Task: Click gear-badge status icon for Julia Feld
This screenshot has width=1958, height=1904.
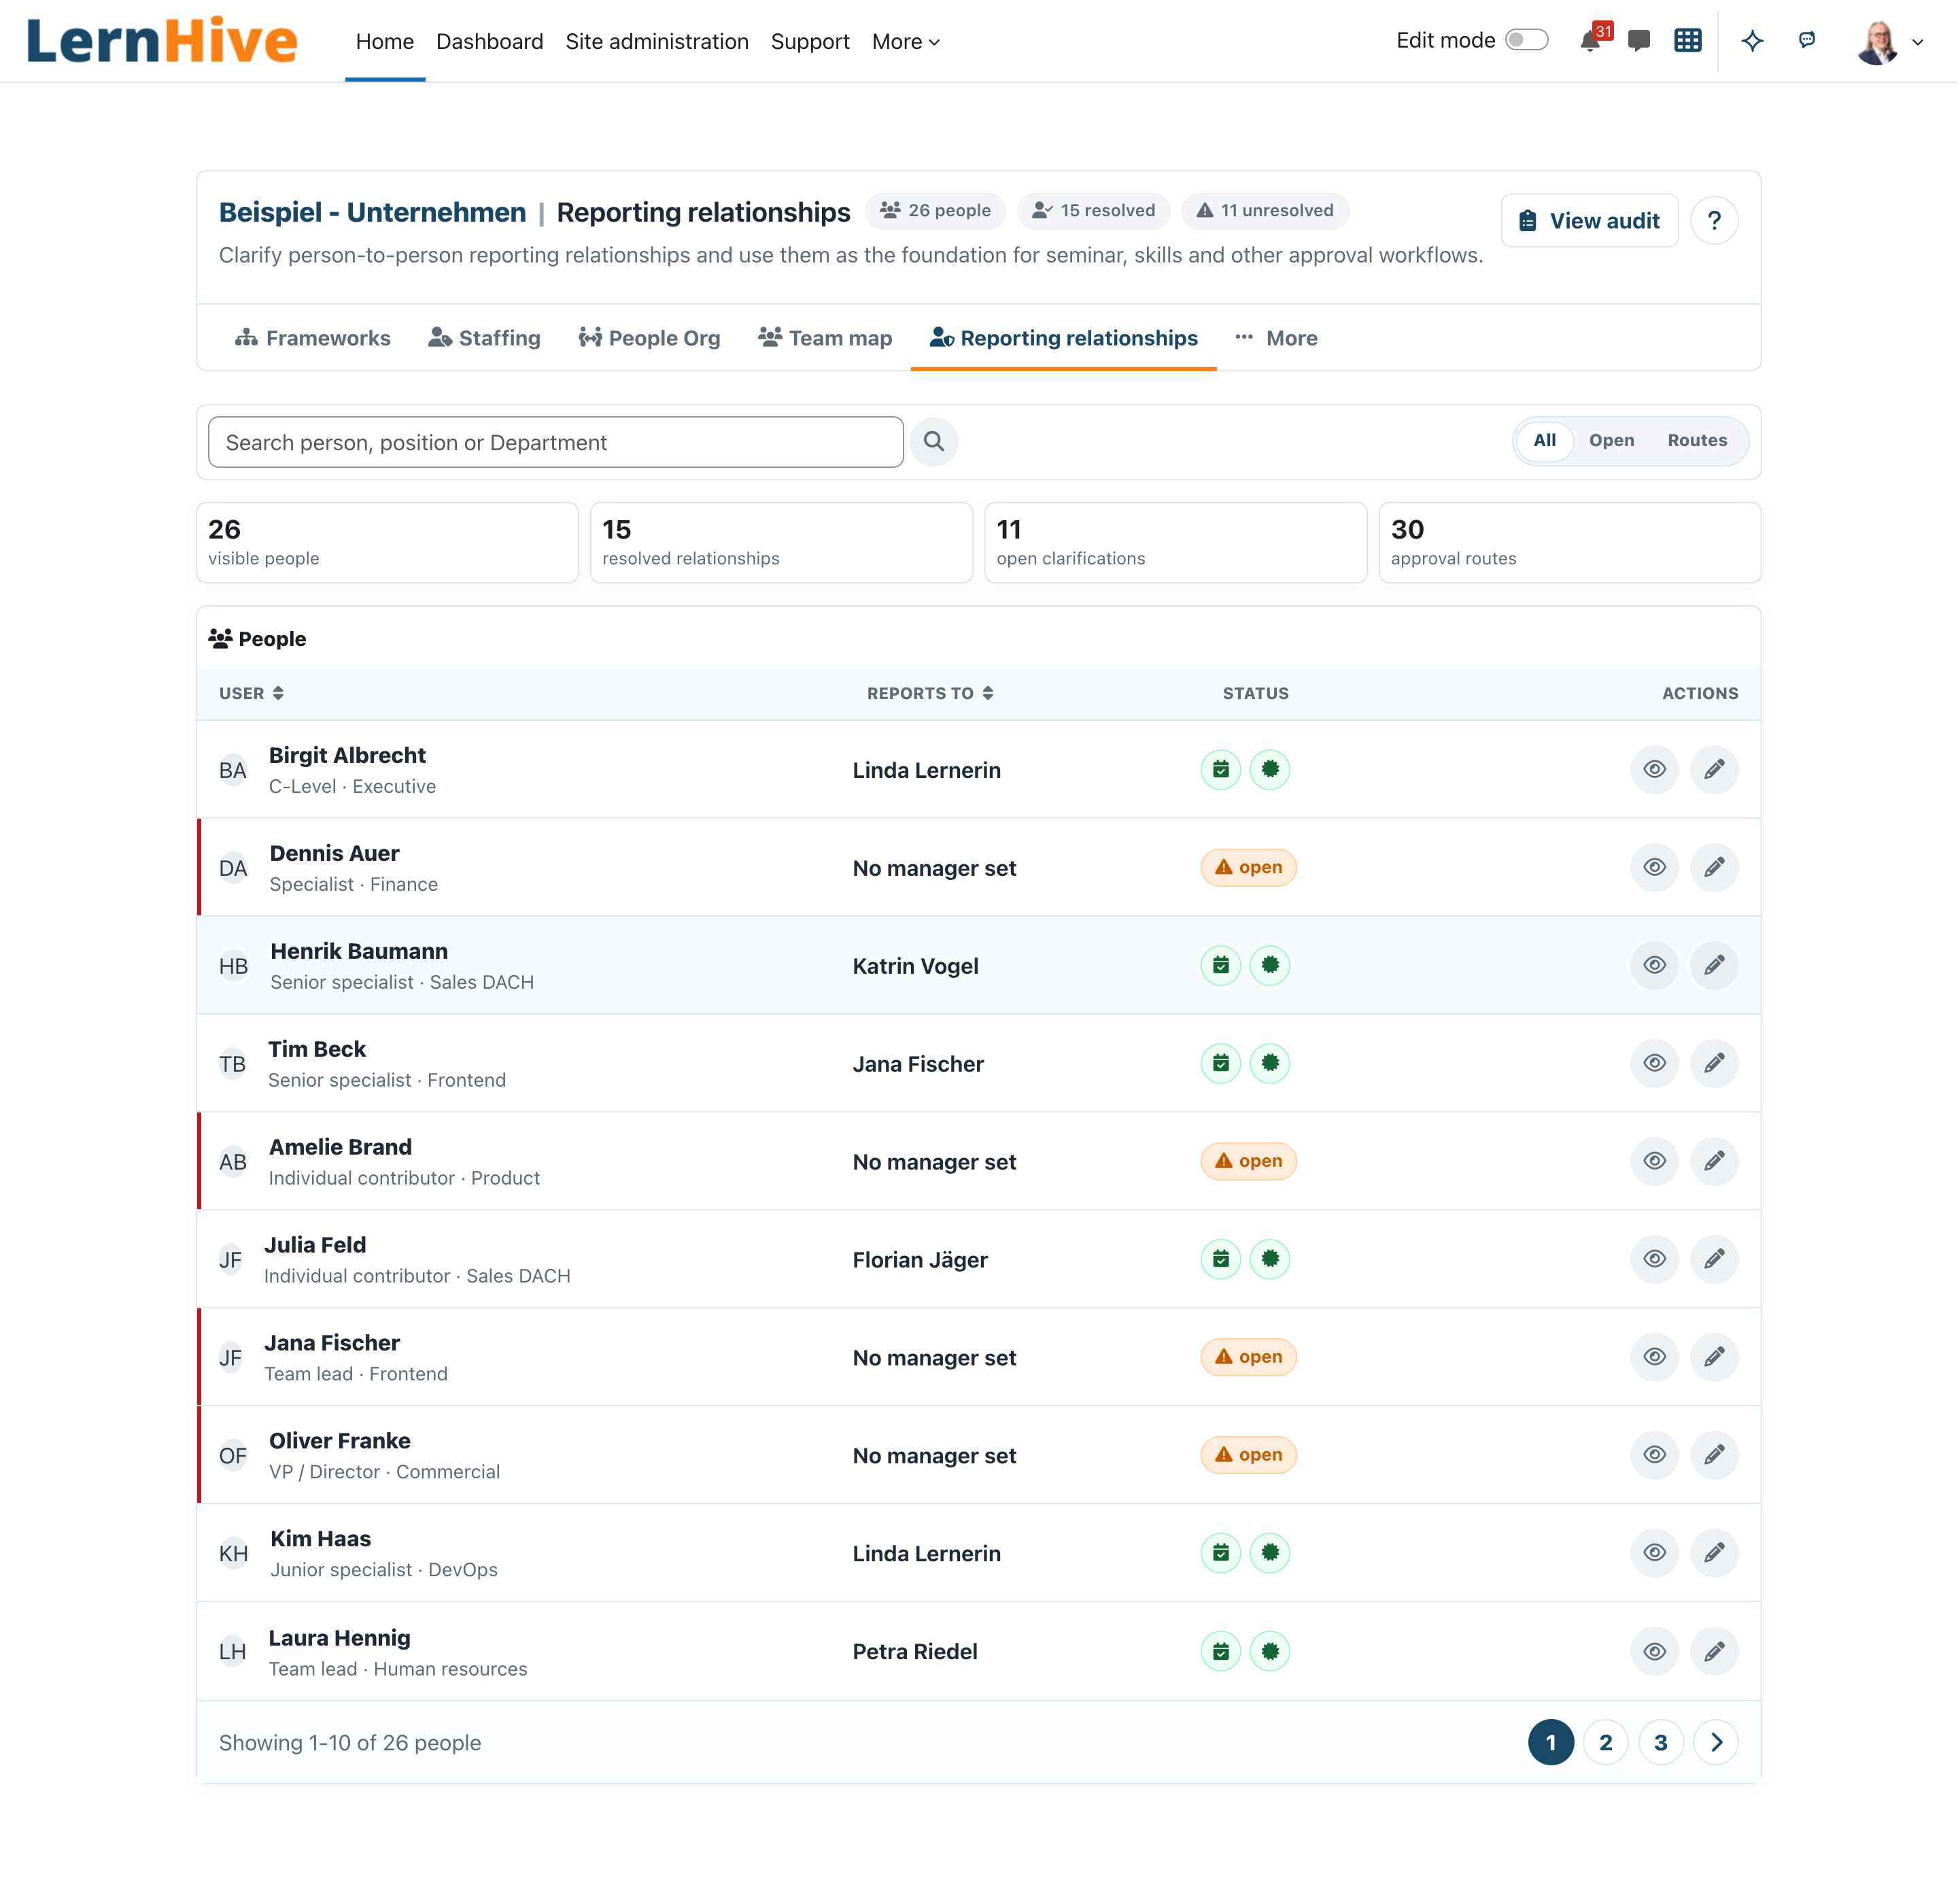Action: pos(1269,1259)
